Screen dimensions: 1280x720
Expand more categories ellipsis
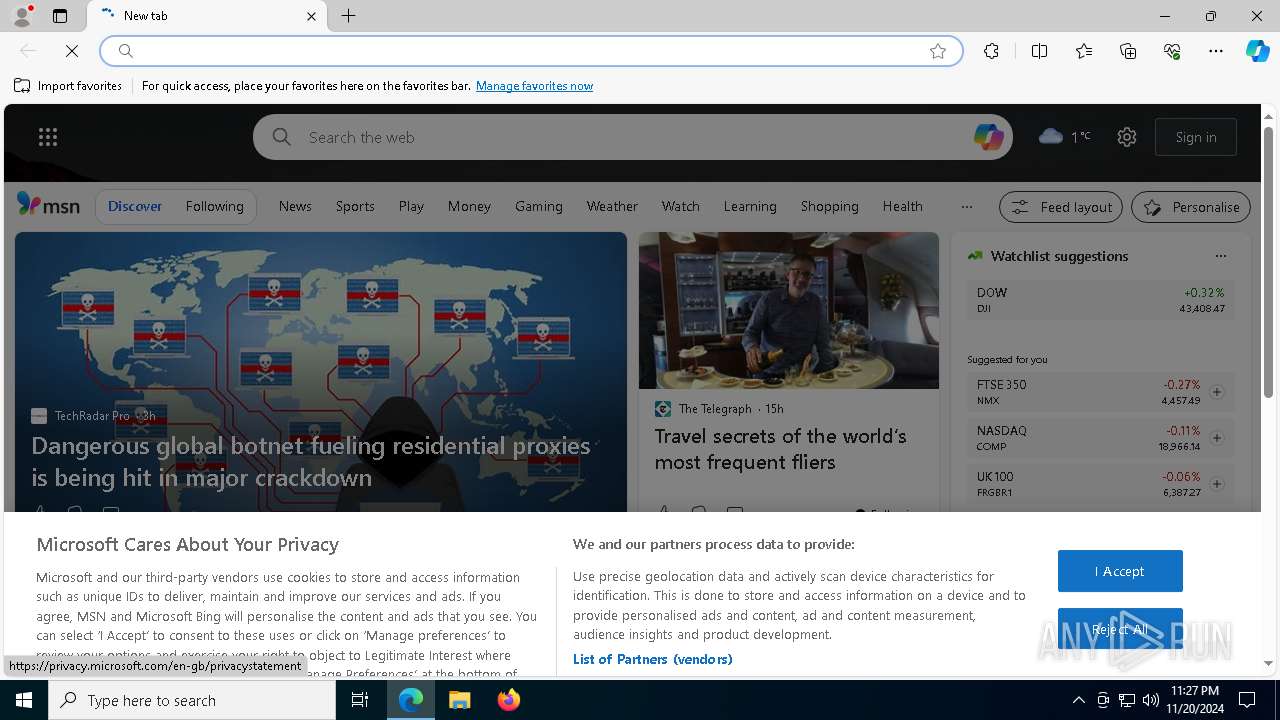tap(966, 206)
